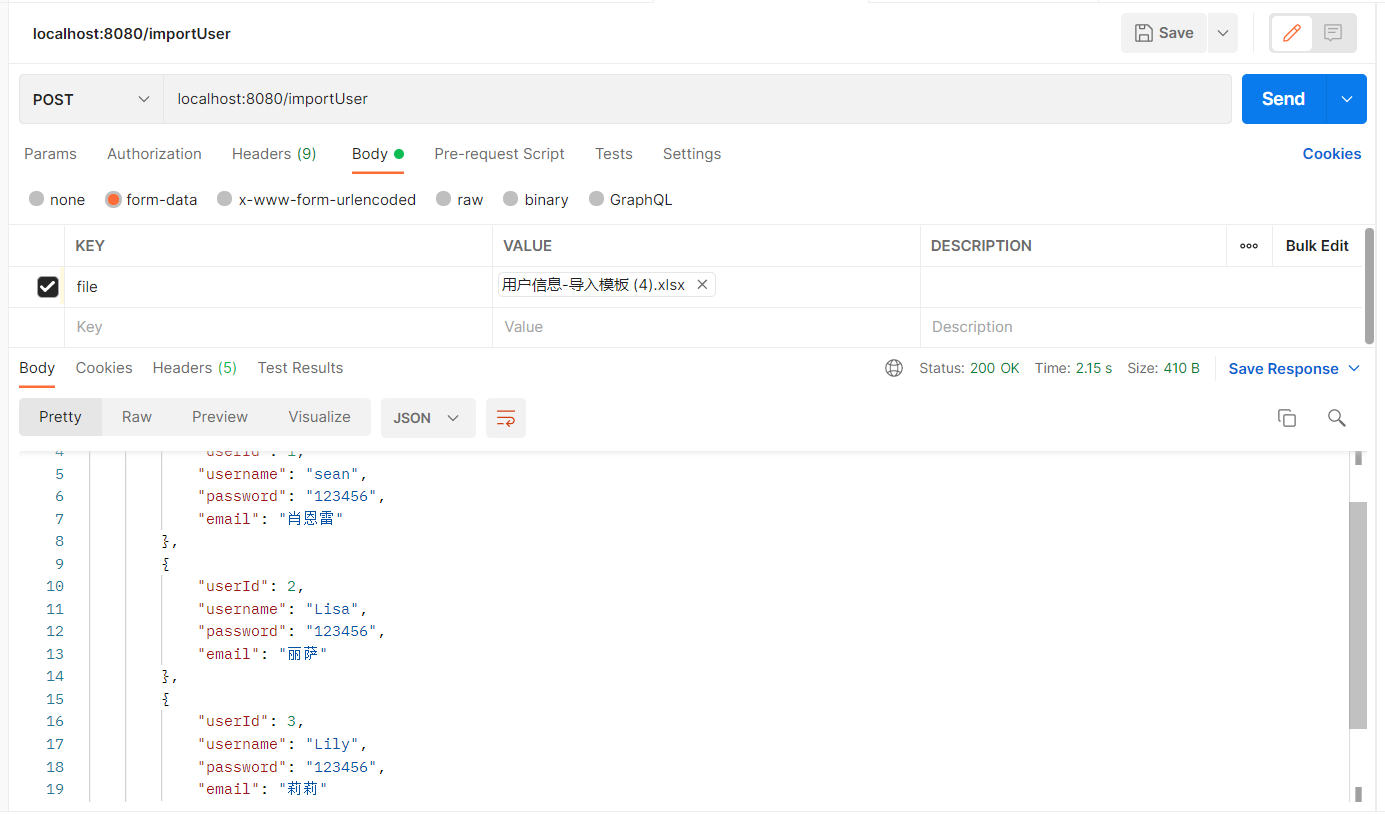
Task: Open the three-dots column options
Action: click(1249, 246)
